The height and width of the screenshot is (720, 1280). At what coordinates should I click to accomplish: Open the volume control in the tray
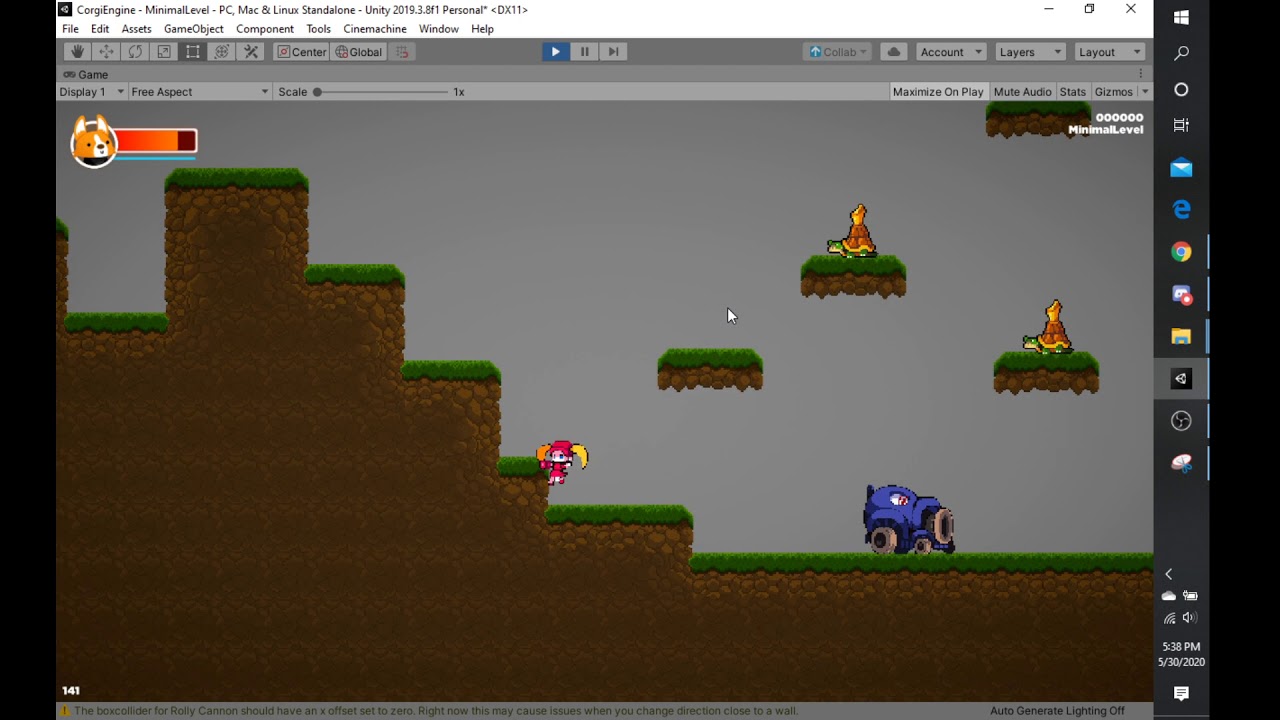[x=1190, y=618]
